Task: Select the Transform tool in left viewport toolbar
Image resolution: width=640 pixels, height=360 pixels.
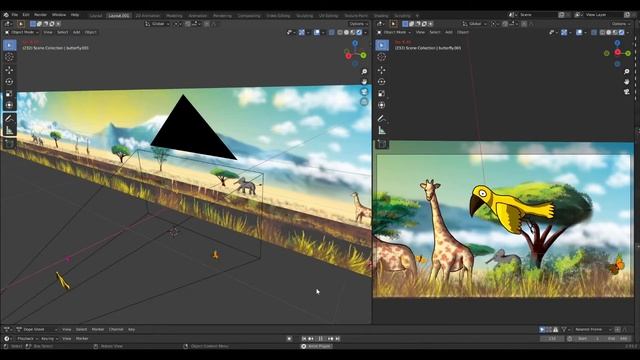Action: [9, 105]
